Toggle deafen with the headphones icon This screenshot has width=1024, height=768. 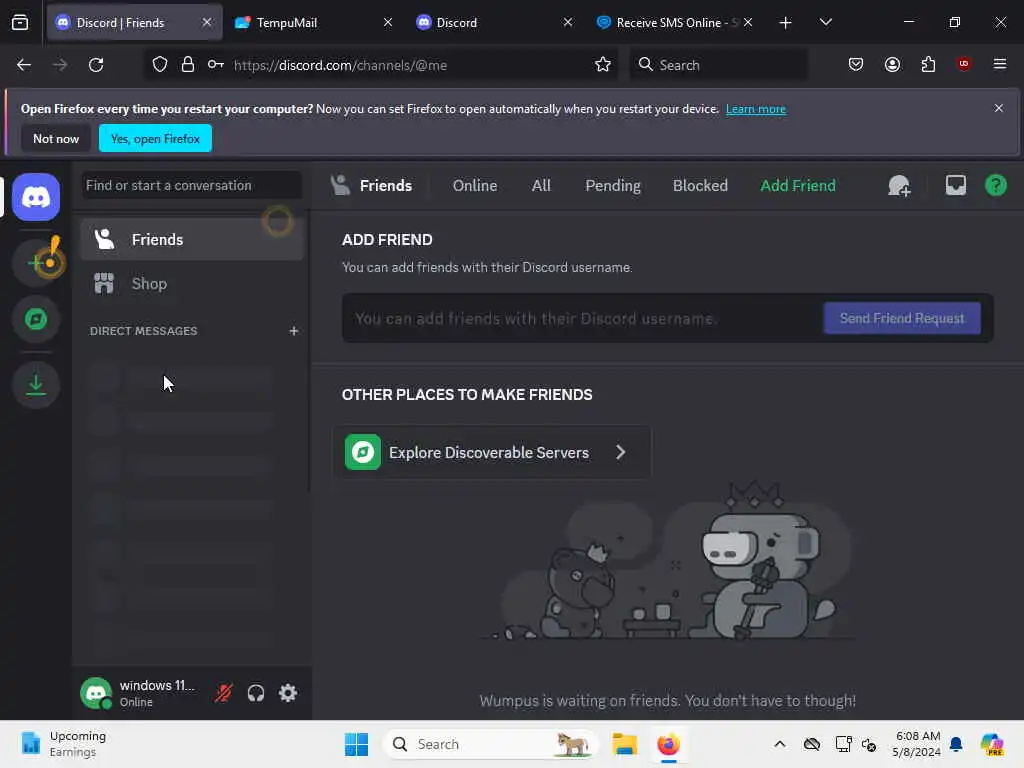click(x=255, y=693)
